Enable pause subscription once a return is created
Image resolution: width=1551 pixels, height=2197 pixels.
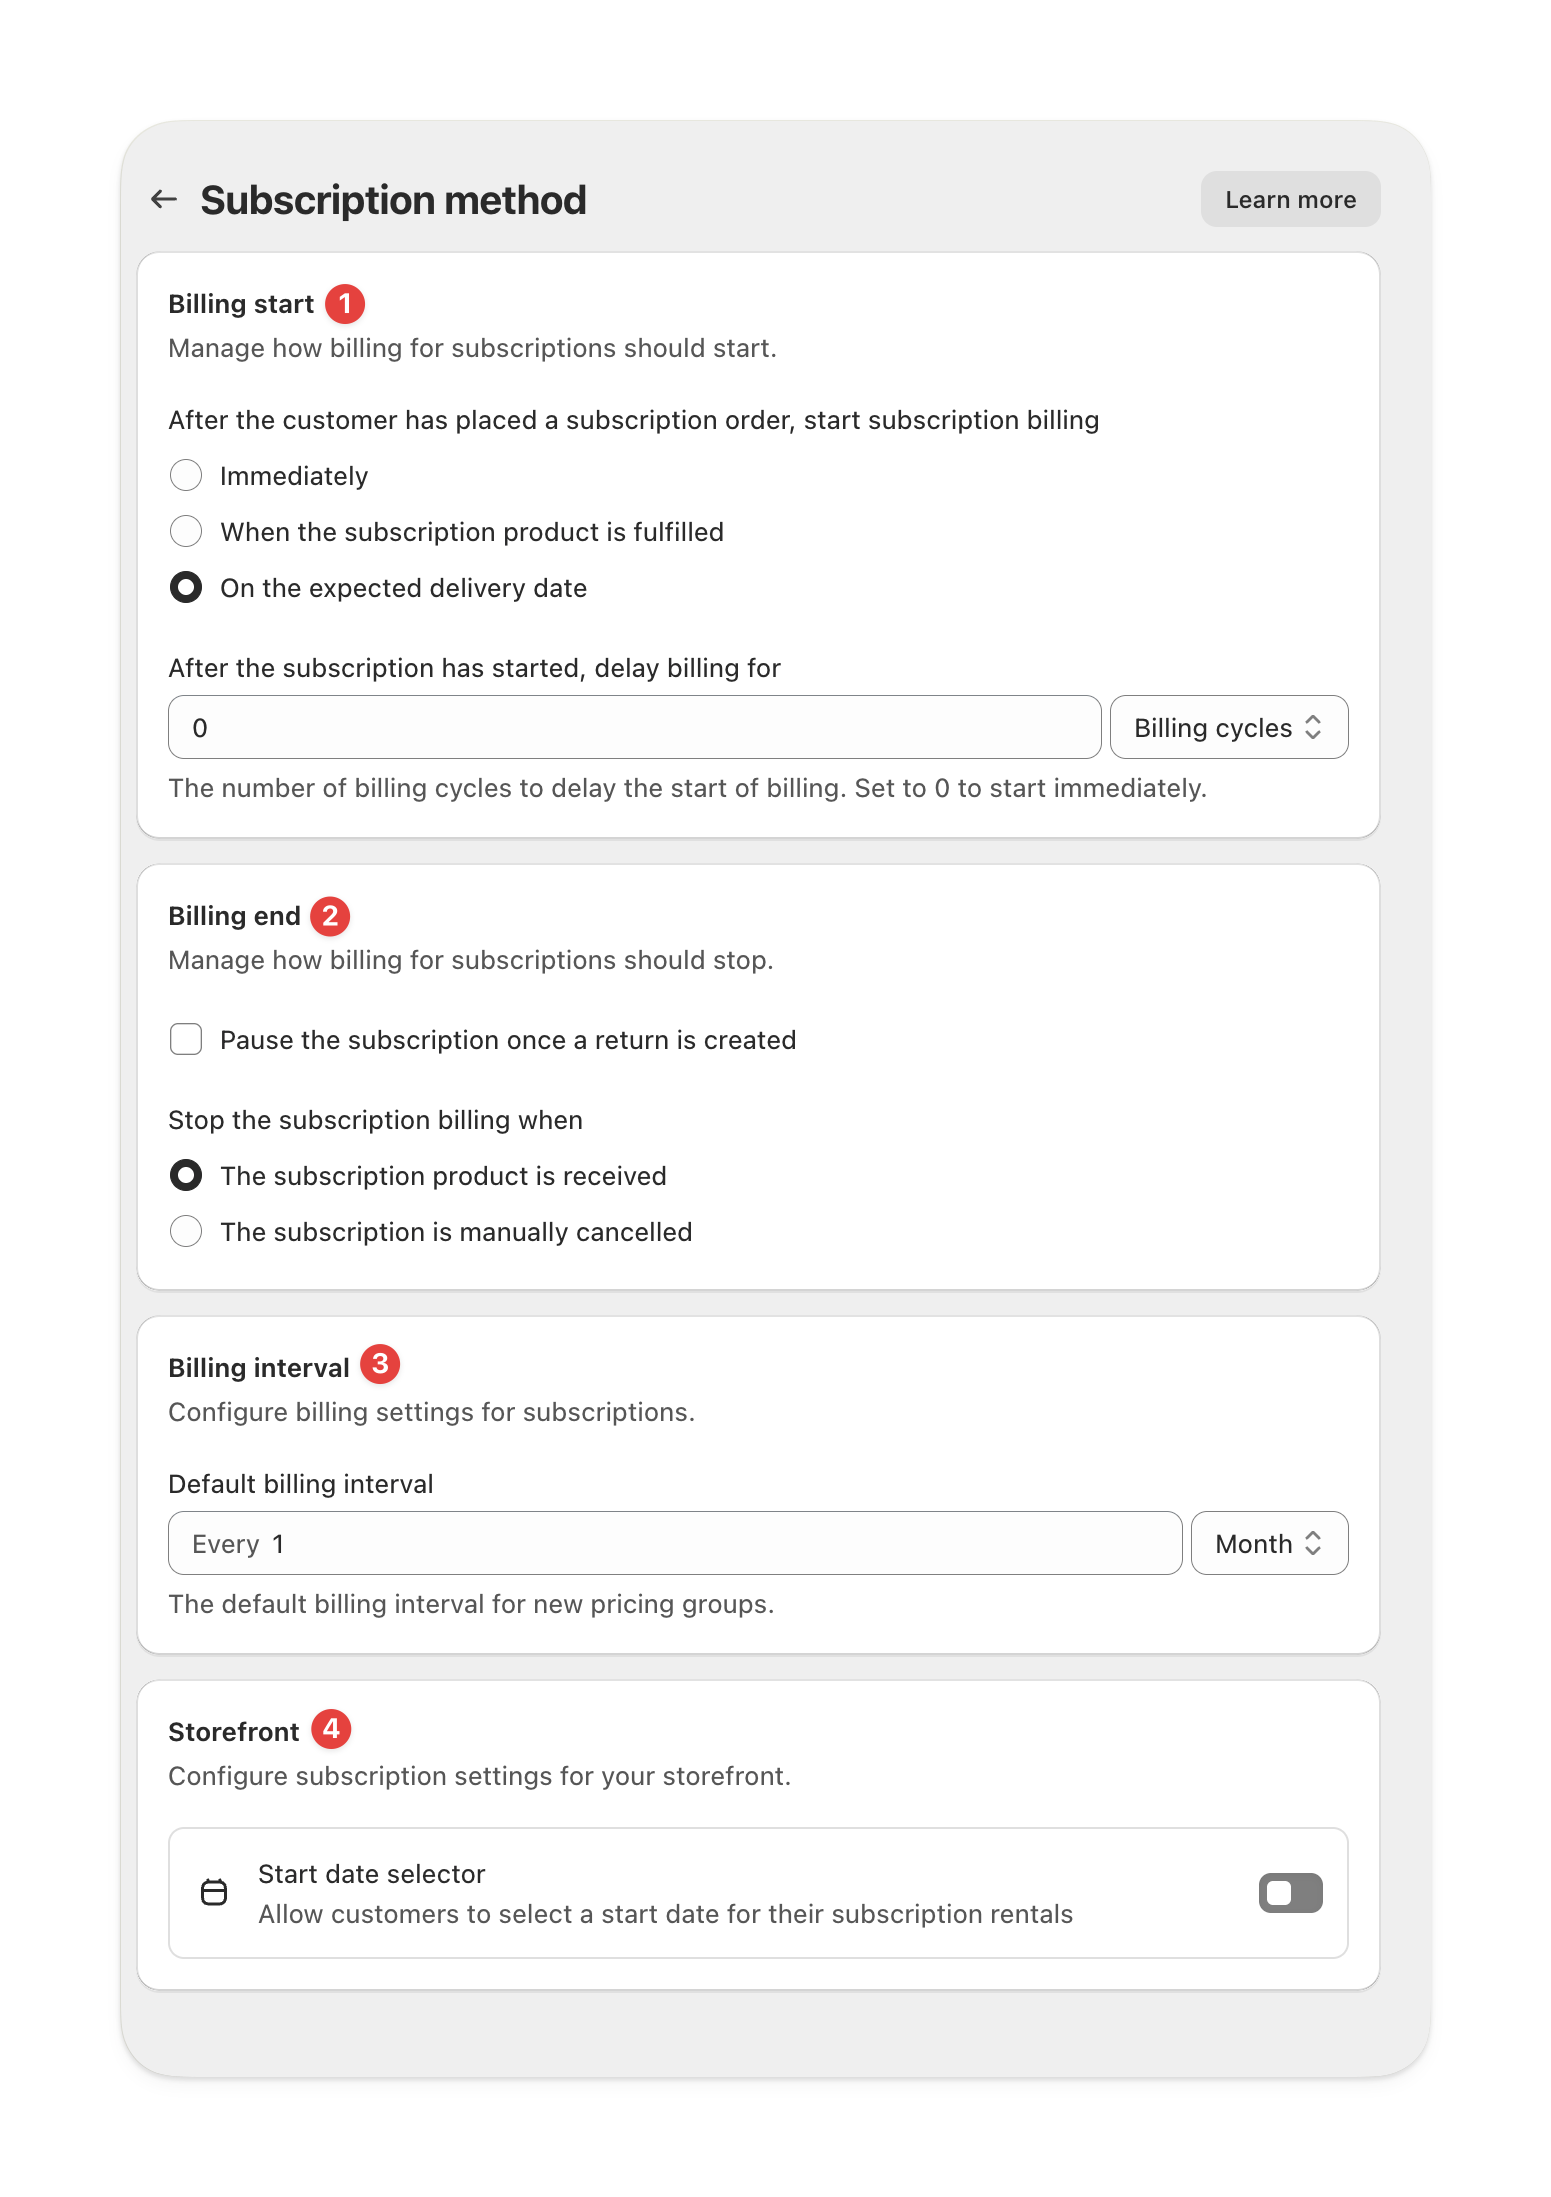tap(186, 1040)
